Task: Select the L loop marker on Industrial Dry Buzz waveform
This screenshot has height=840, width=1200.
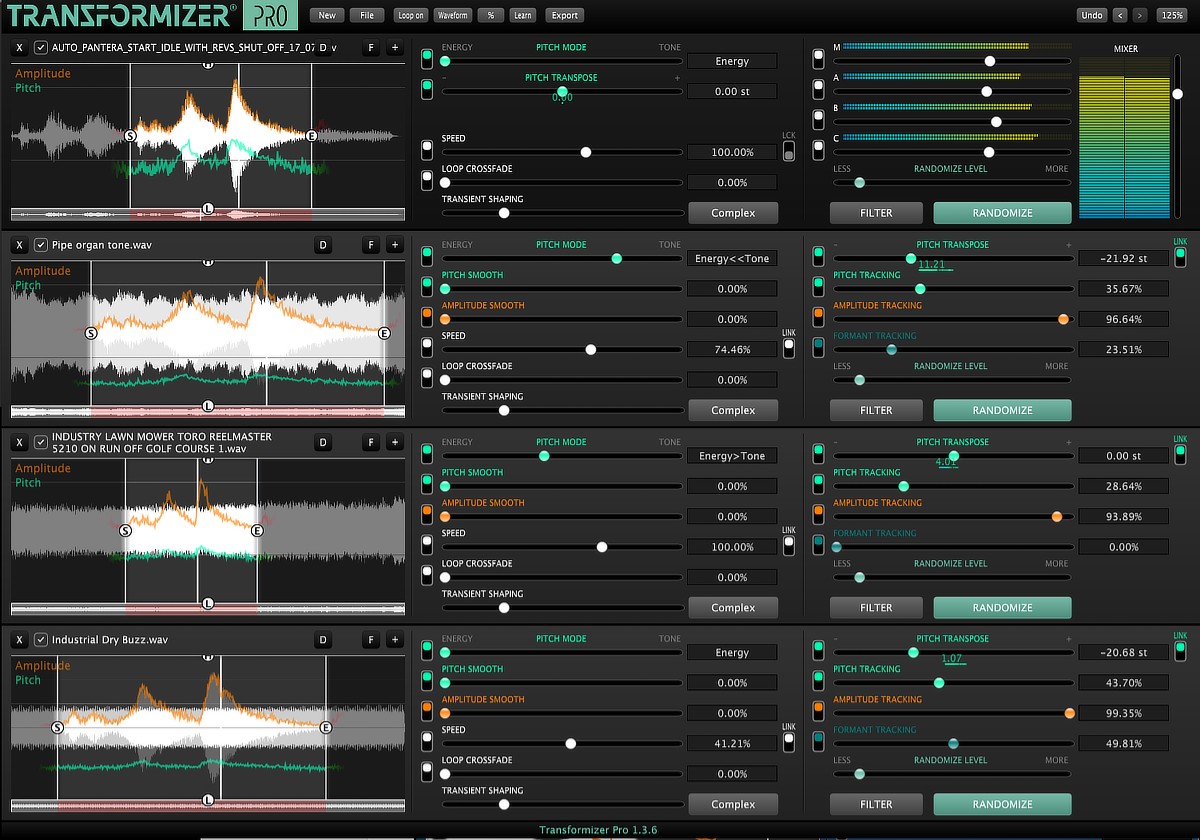Action: [208, 800]
